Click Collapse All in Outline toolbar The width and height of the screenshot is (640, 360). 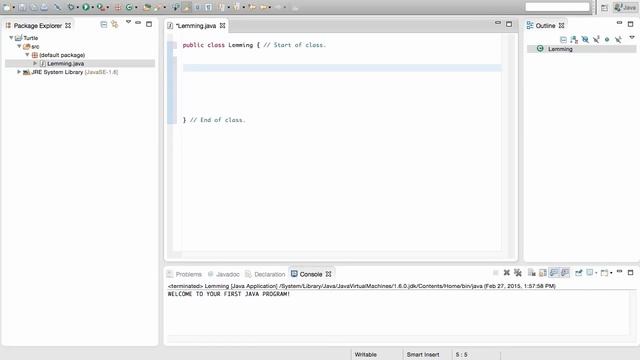pyautogui.click(x=563, y=39)
